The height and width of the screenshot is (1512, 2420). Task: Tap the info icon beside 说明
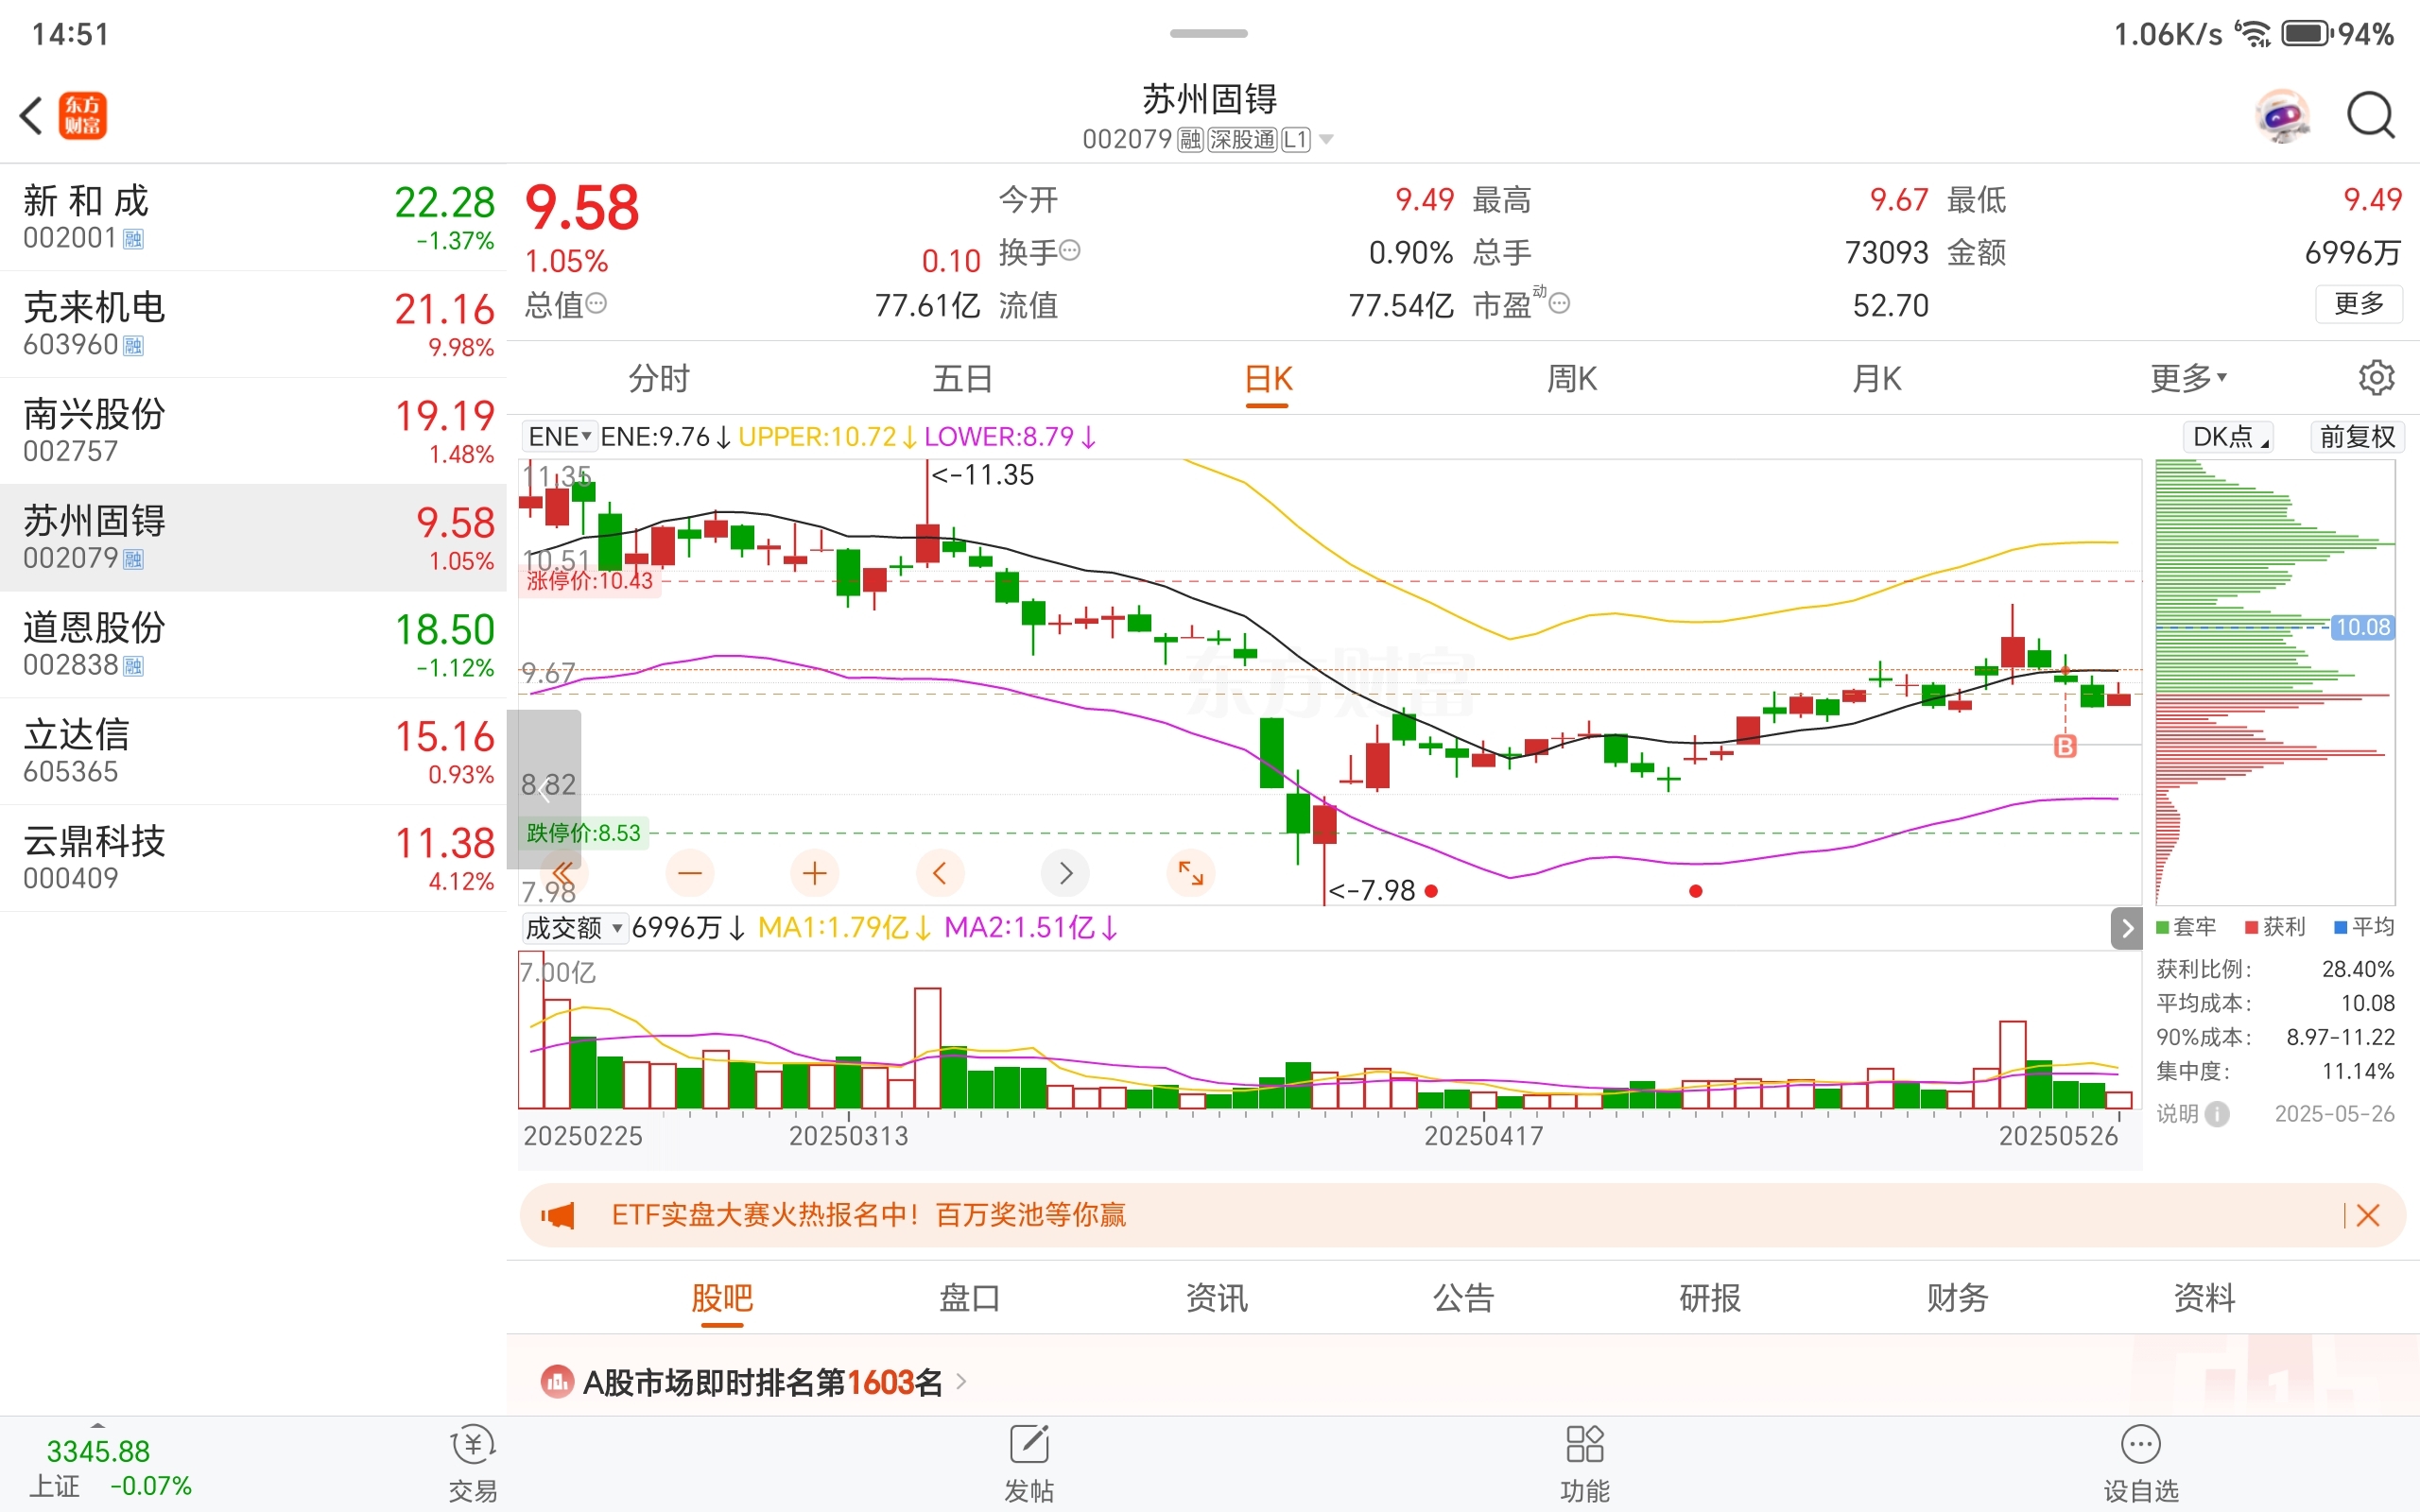[x=2217, y=1114]
